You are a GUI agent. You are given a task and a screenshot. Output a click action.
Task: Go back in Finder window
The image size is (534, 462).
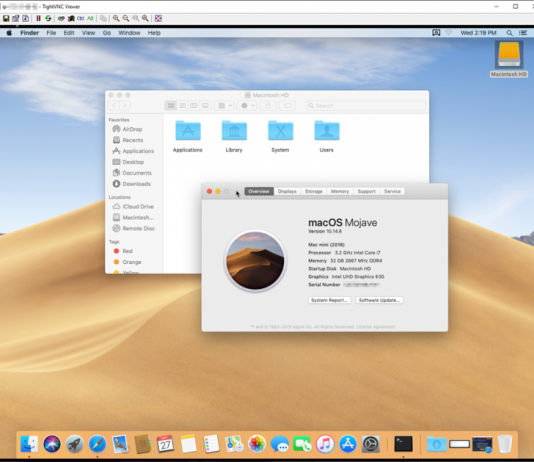pos(114,106)
